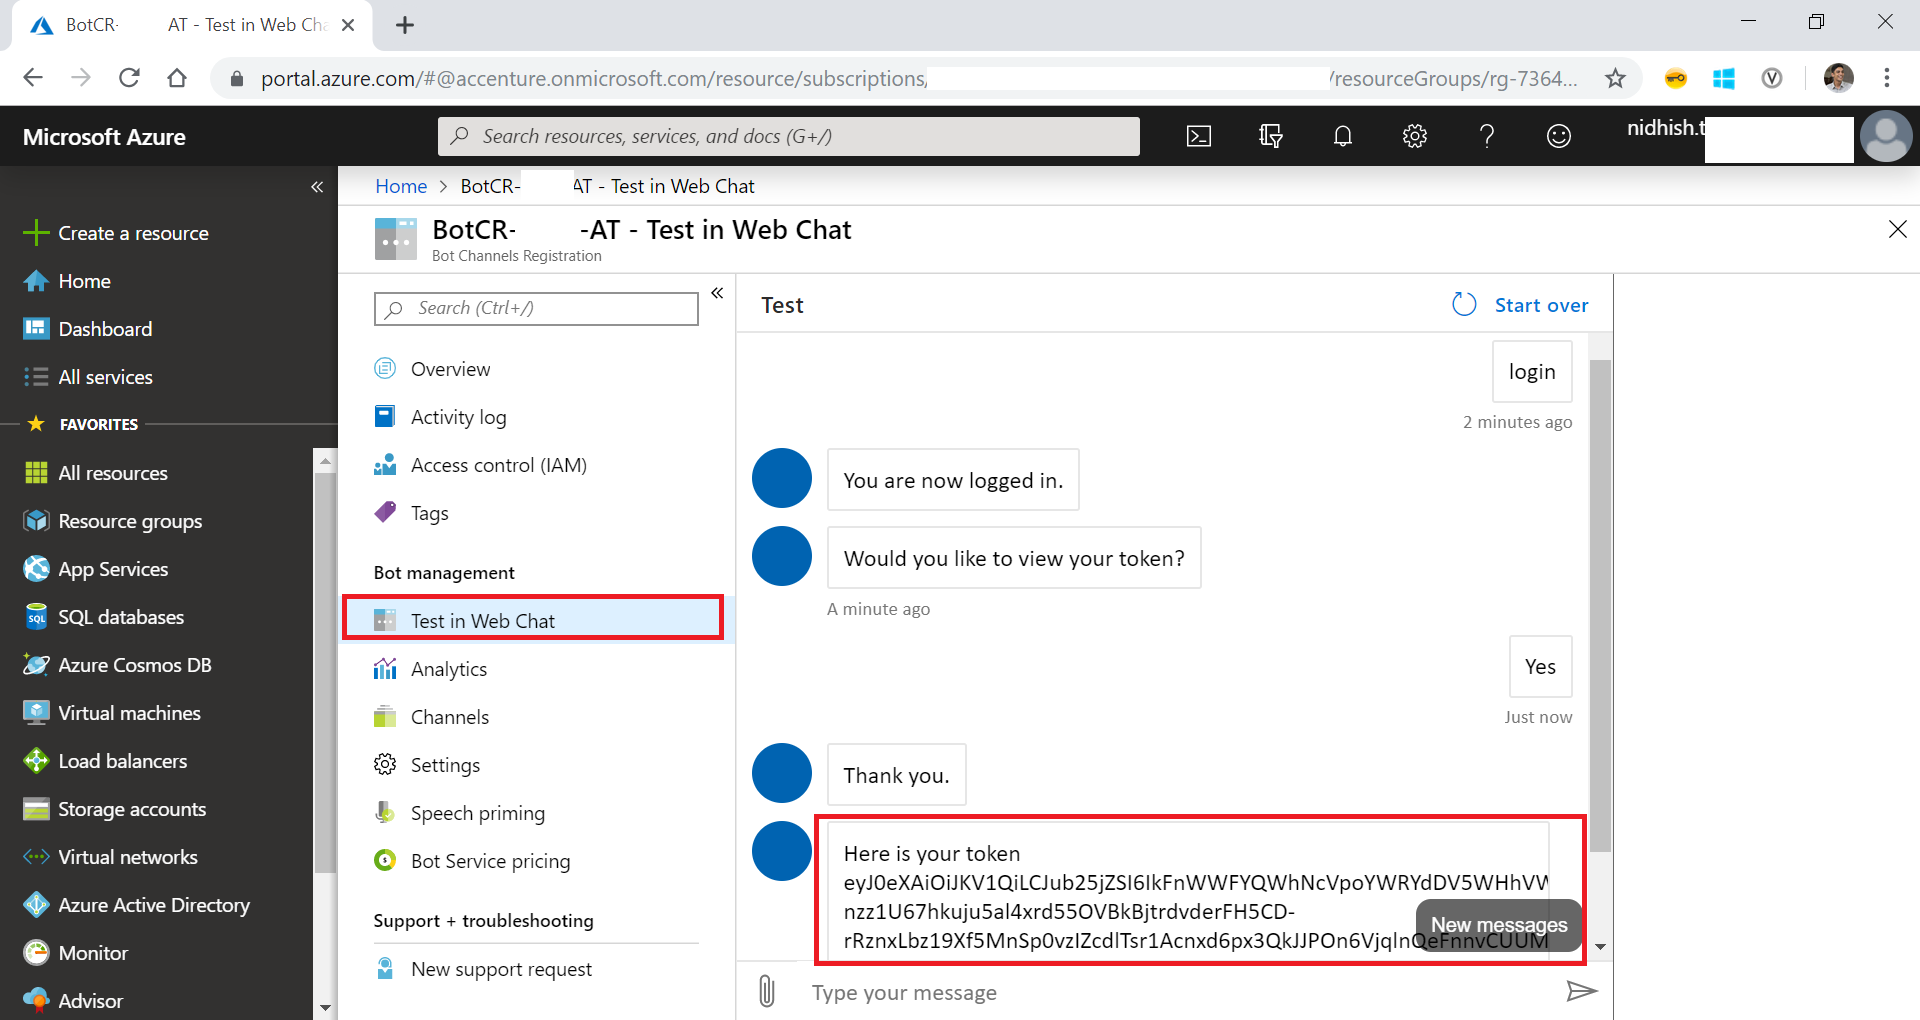Send the chat message with arrow icon
The image size is (1920, 1020).
(1580, 991)
